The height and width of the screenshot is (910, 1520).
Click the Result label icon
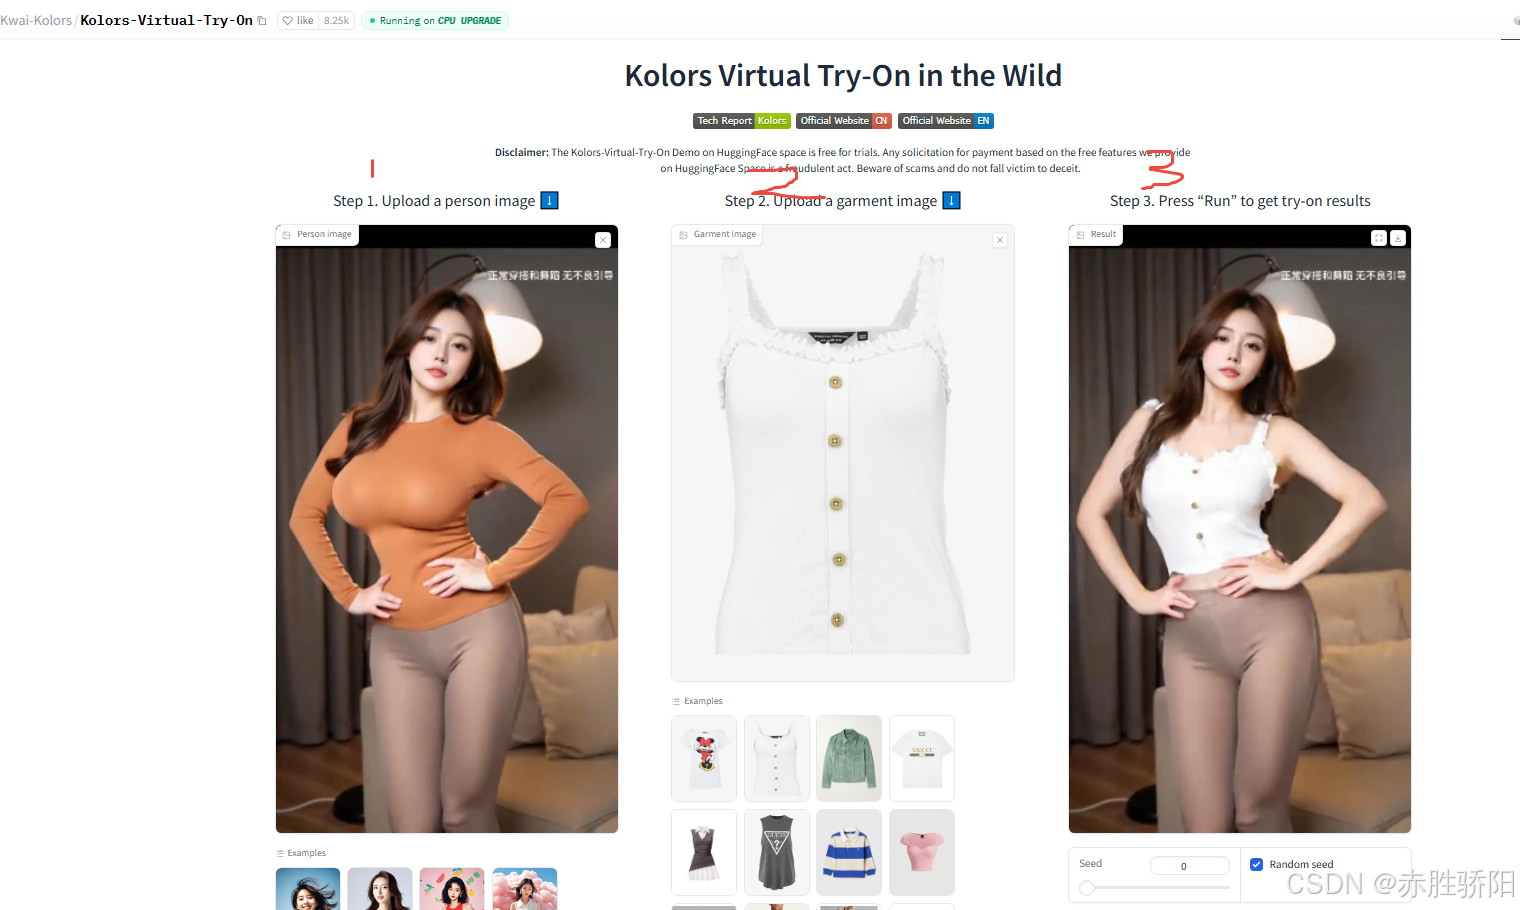click(x=1080, y=235)
